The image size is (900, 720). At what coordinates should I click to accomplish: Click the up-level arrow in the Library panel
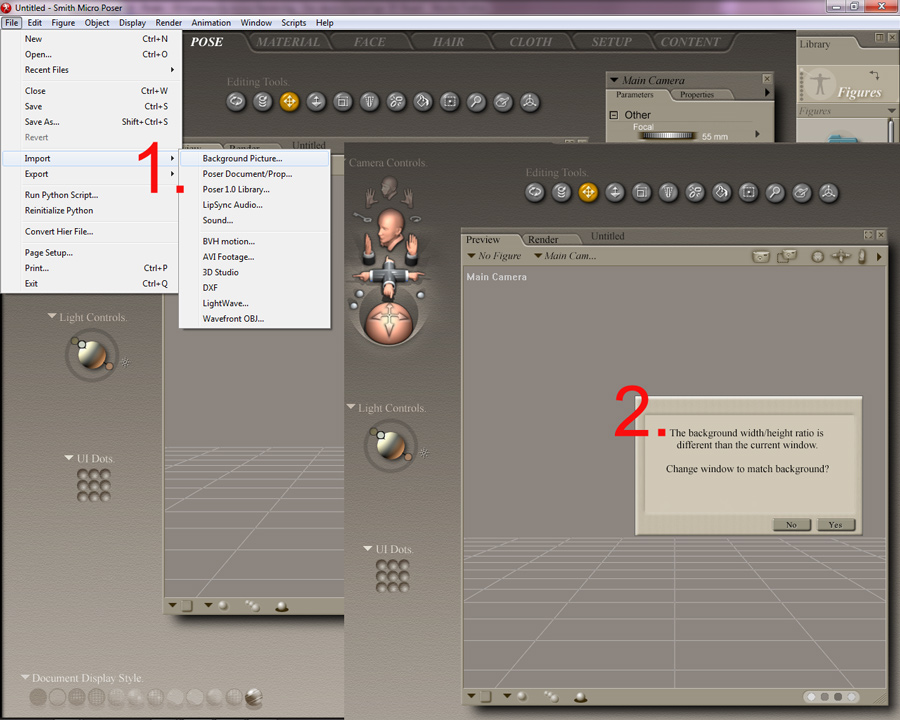click(x=874, y=75)
